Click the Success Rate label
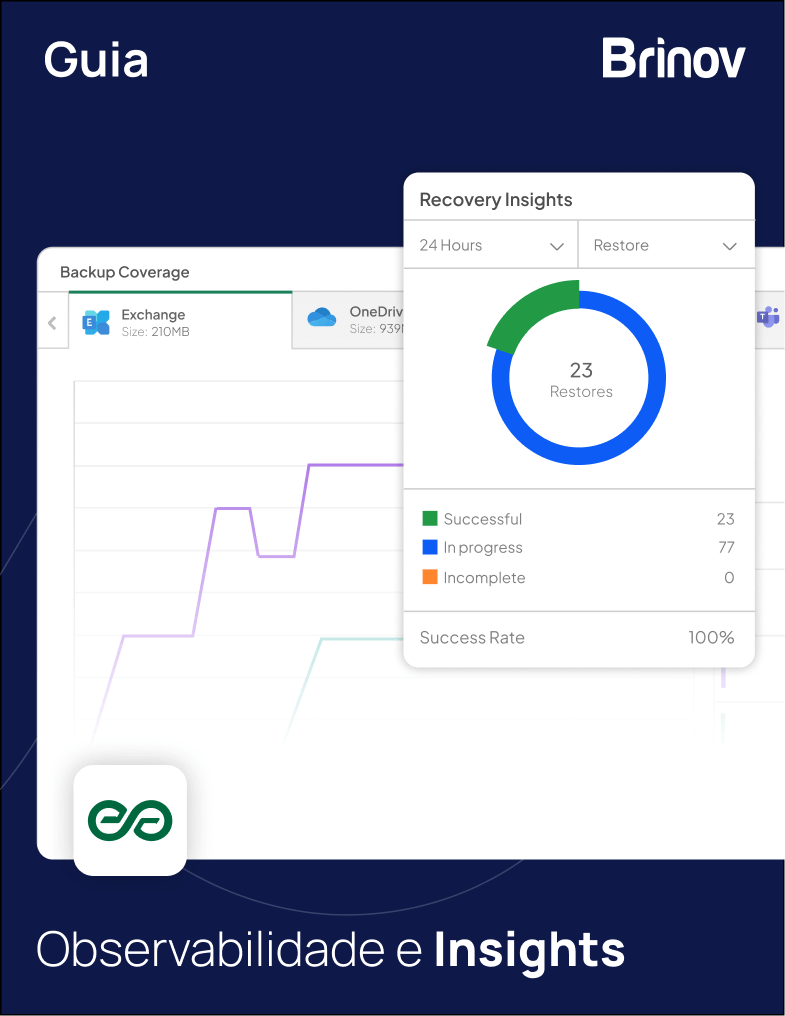 click(472, 638)
